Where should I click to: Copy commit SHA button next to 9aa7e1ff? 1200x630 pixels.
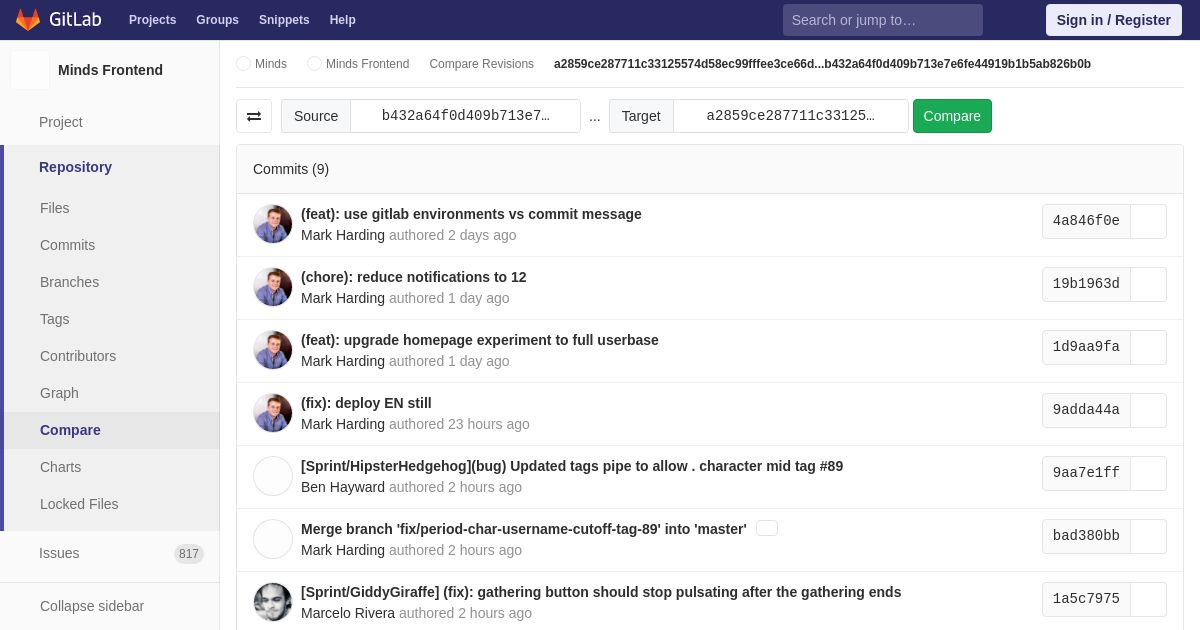point(1149,474)
